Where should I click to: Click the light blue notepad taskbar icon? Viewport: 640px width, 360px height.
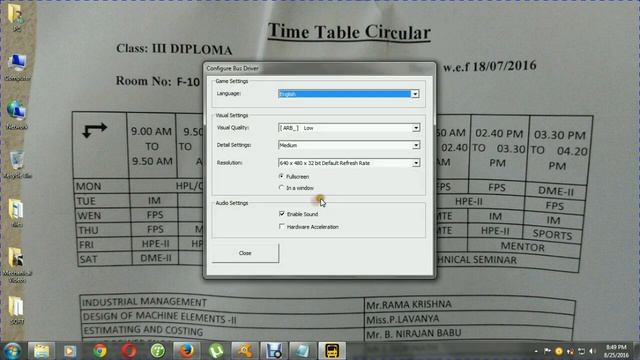pyautogui.click(x=302, y=351)
